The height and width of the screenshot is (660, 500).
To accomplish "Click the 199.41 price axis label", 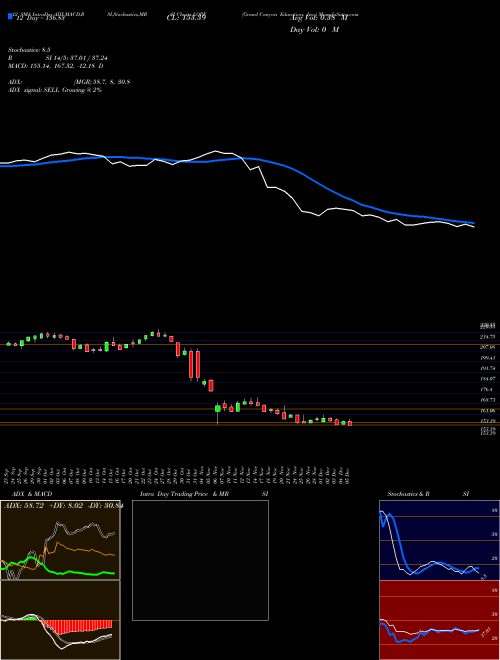I will coord(488,358).
